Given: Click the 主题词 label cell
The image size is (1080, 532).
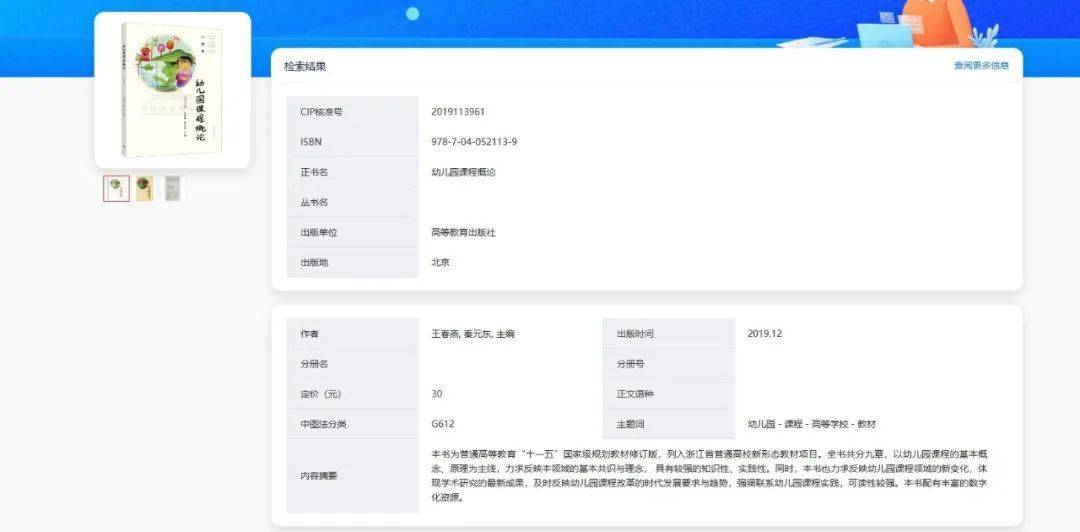Looking at the screenshot, I should point(669,424).
